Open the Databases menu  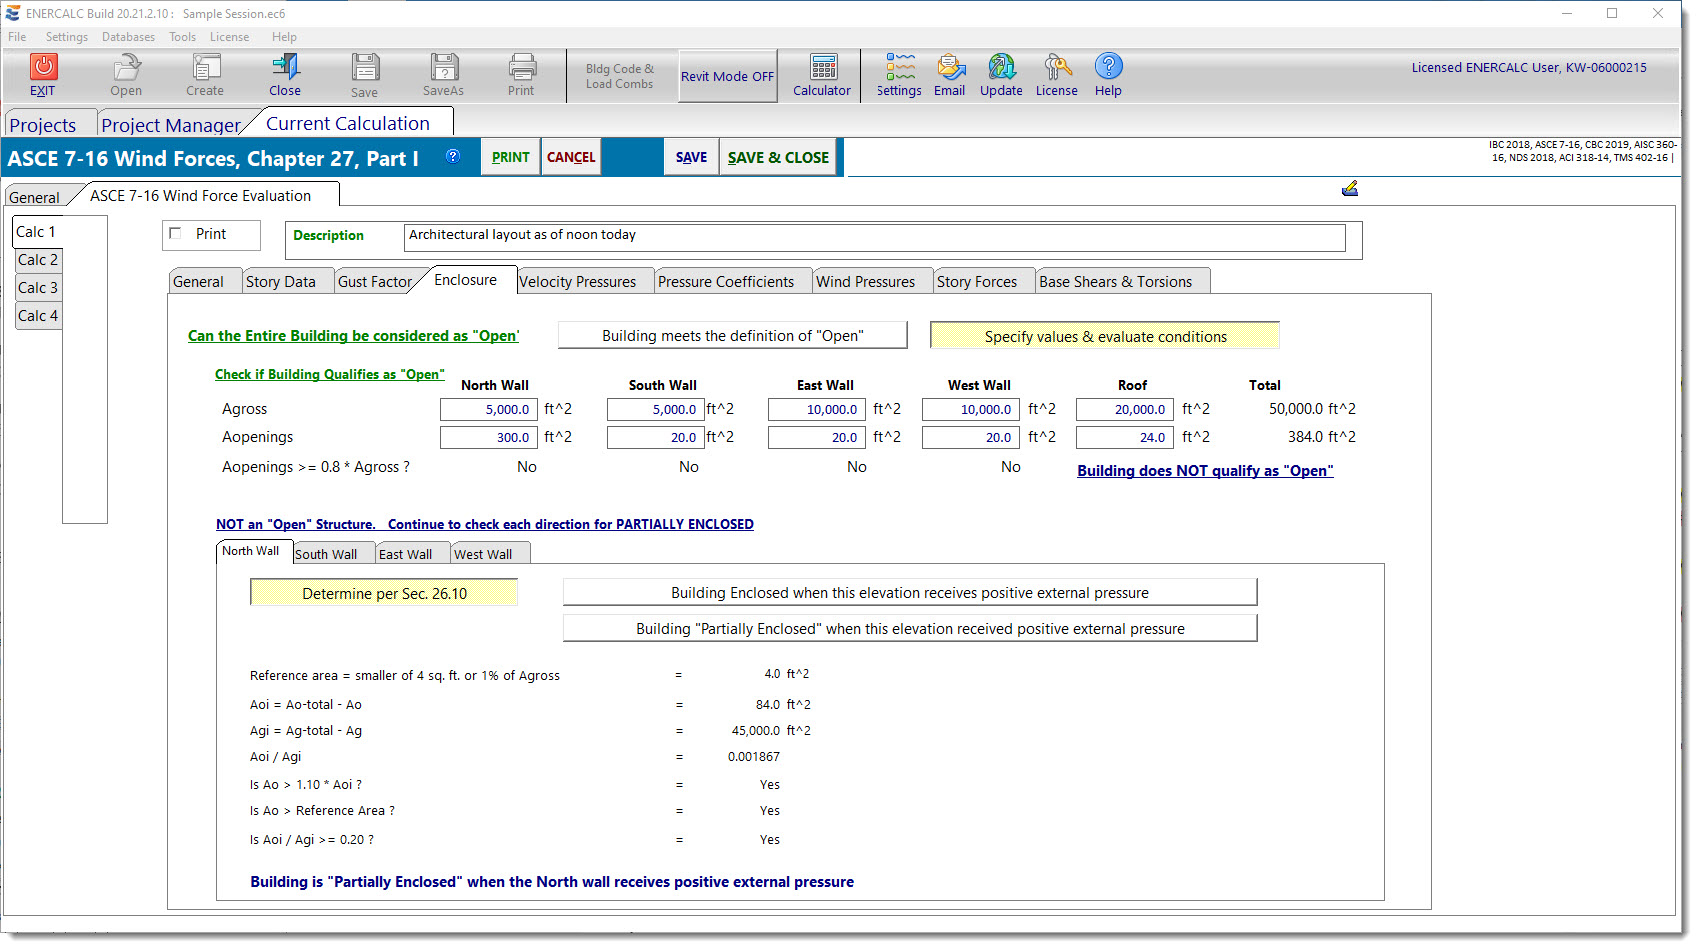[x=128, y=37]
